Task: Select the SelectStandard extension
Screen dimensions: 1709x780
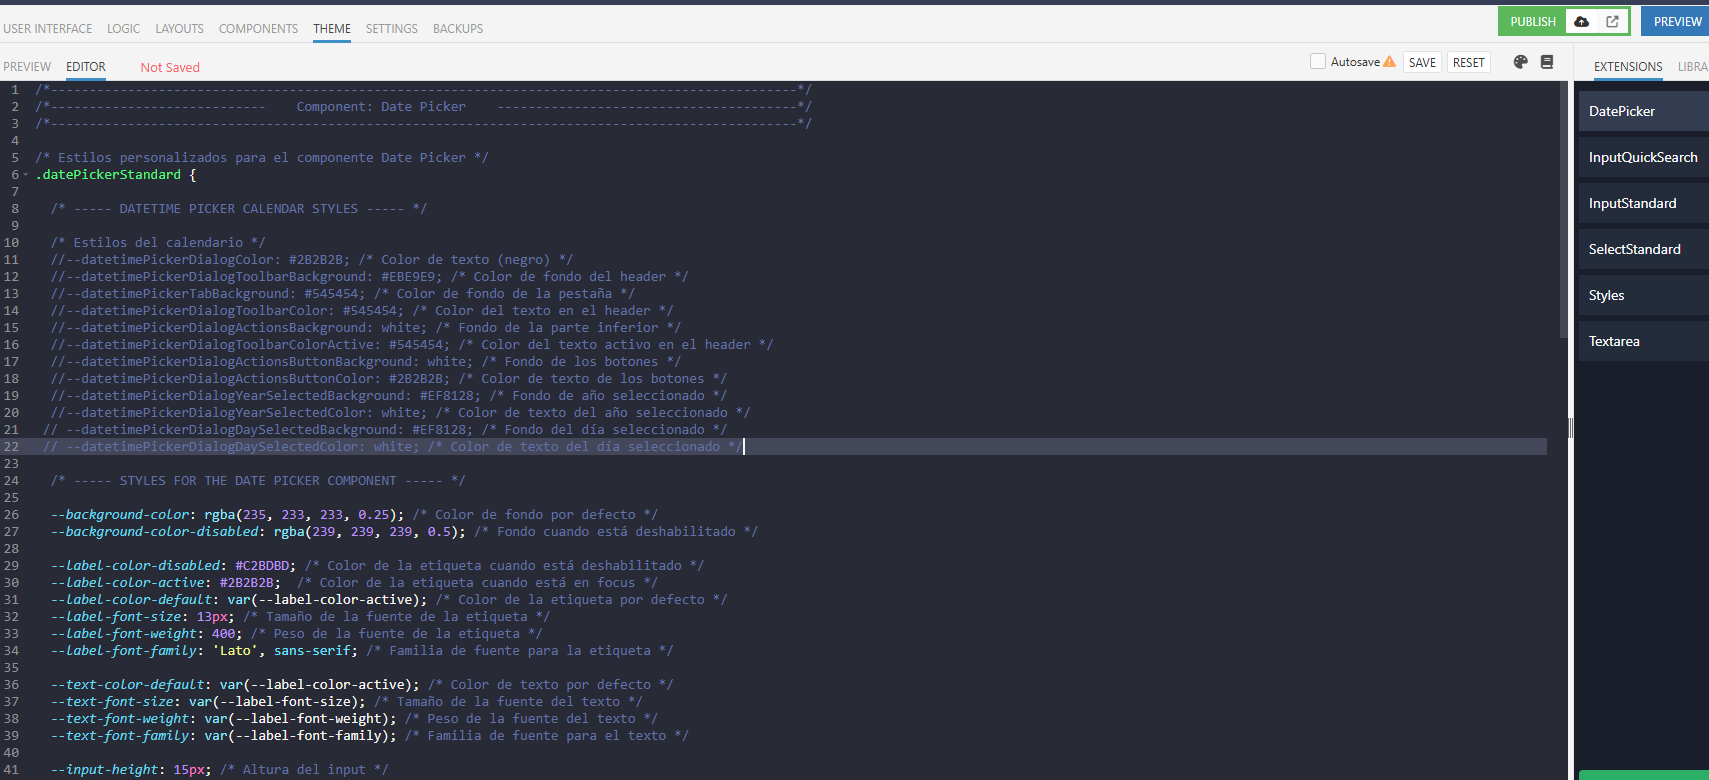Action: (x=1634, y=249)
